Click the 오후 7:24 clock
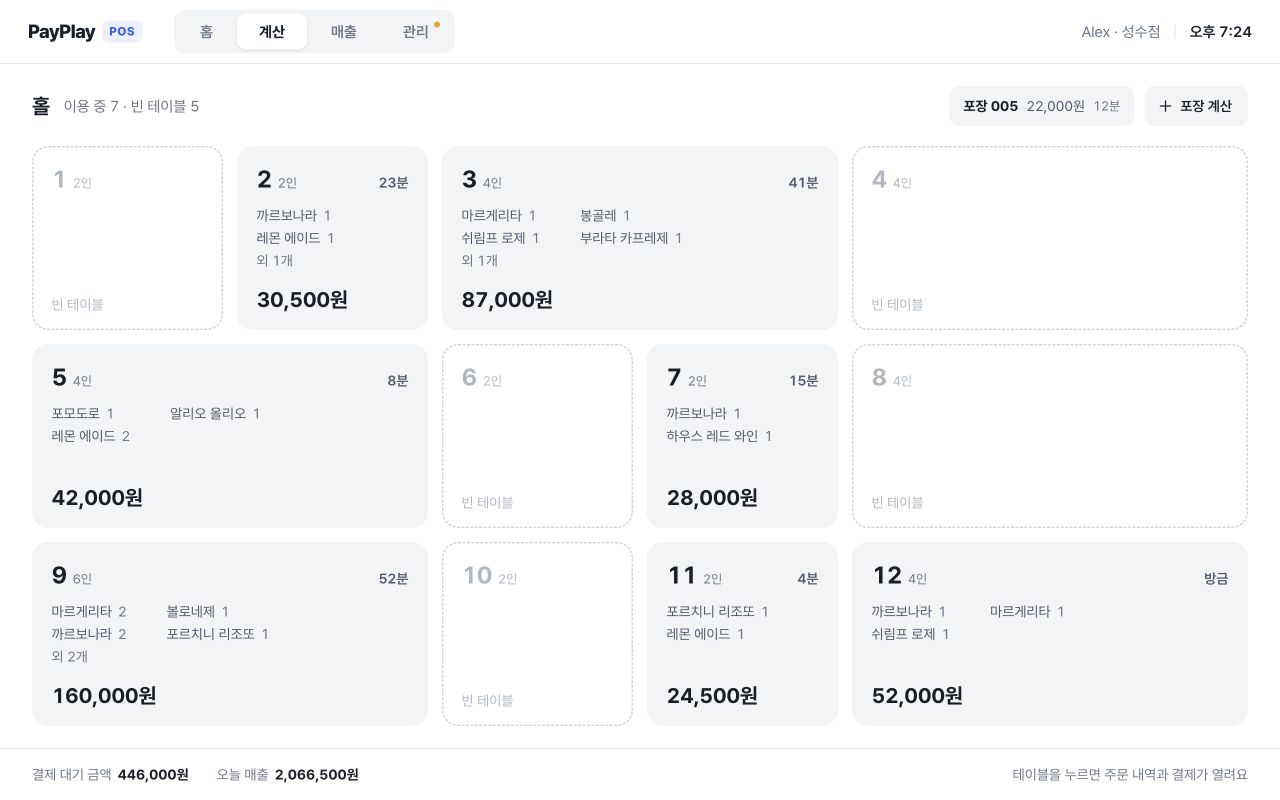1280x800 pixels. tap(1220, 32)
